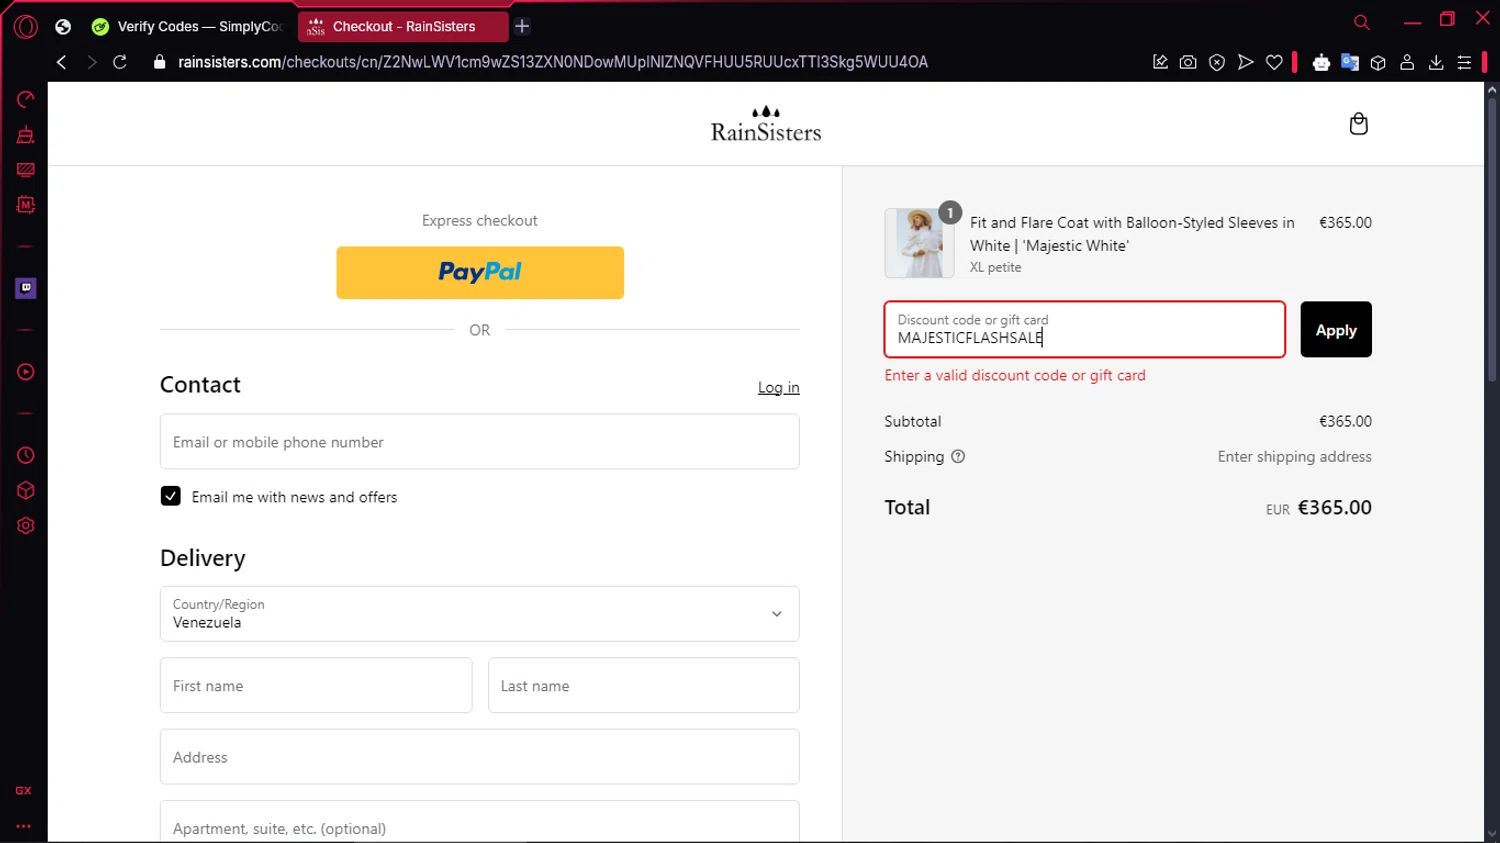The image size is (1500, 843).
Task: Open Easy Setup sliders icon
Action: (x=1464, y=62)
